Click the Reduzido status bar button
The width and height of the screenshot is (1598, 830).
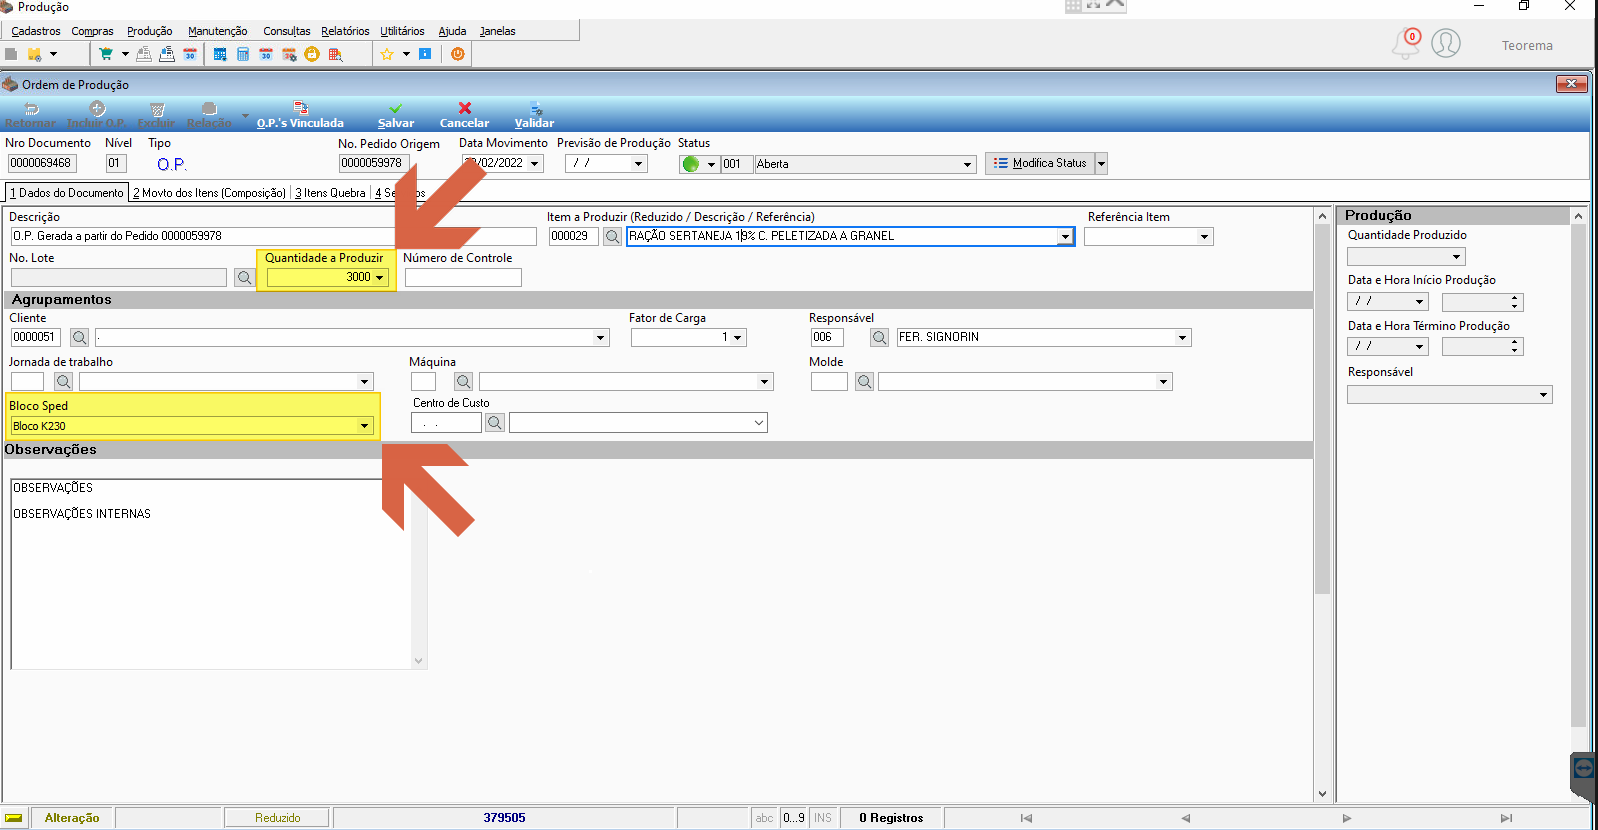point(277,818)
